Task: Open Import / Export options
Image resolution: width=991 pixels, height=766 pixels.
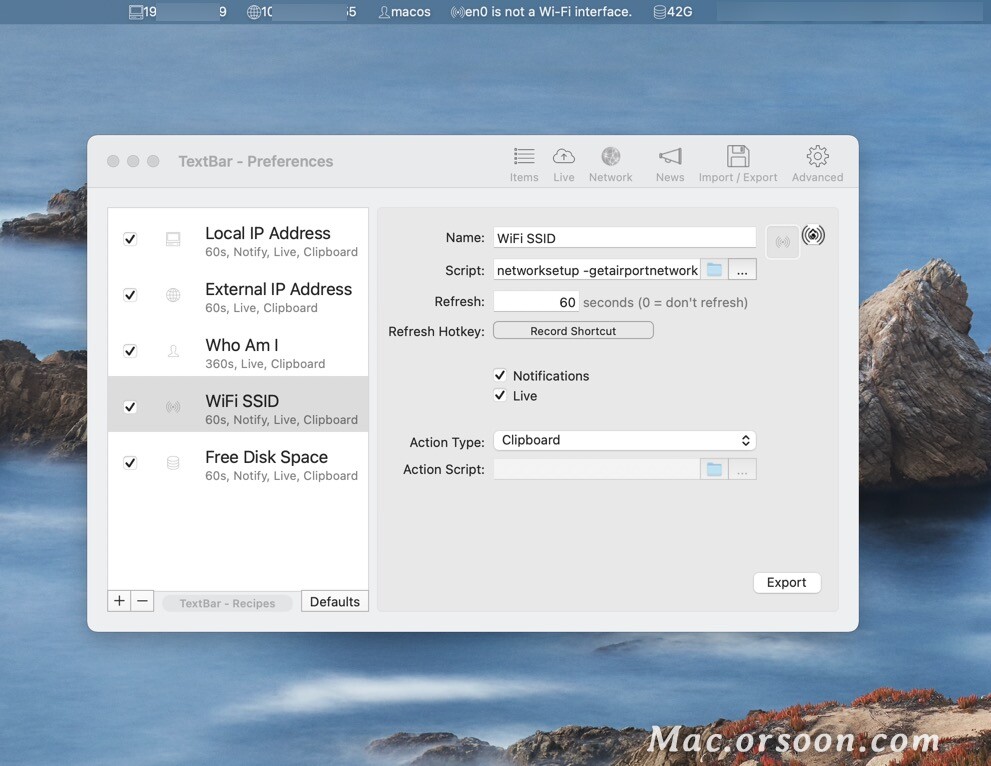Action: coord(738,163)
